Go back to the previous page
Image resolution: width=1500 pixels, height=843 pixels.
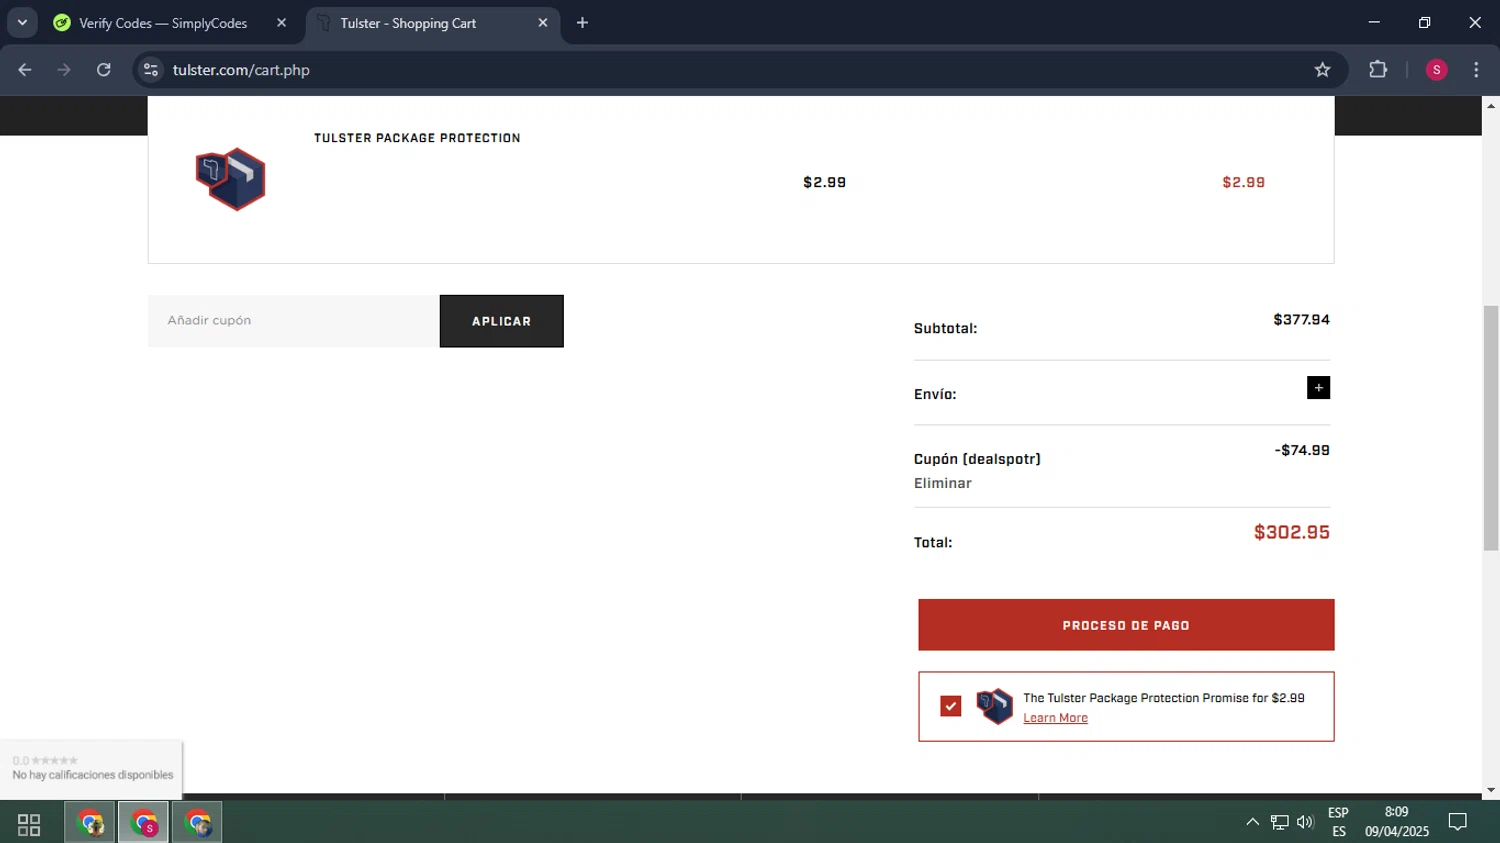pos(25,70)
